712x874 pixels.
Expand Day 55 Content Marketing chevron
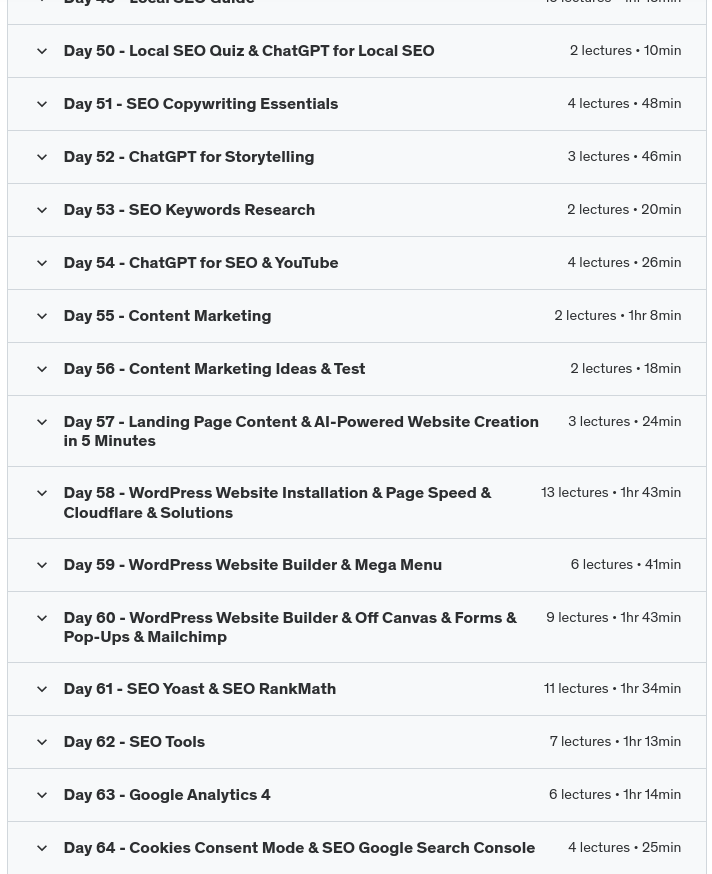42,316
